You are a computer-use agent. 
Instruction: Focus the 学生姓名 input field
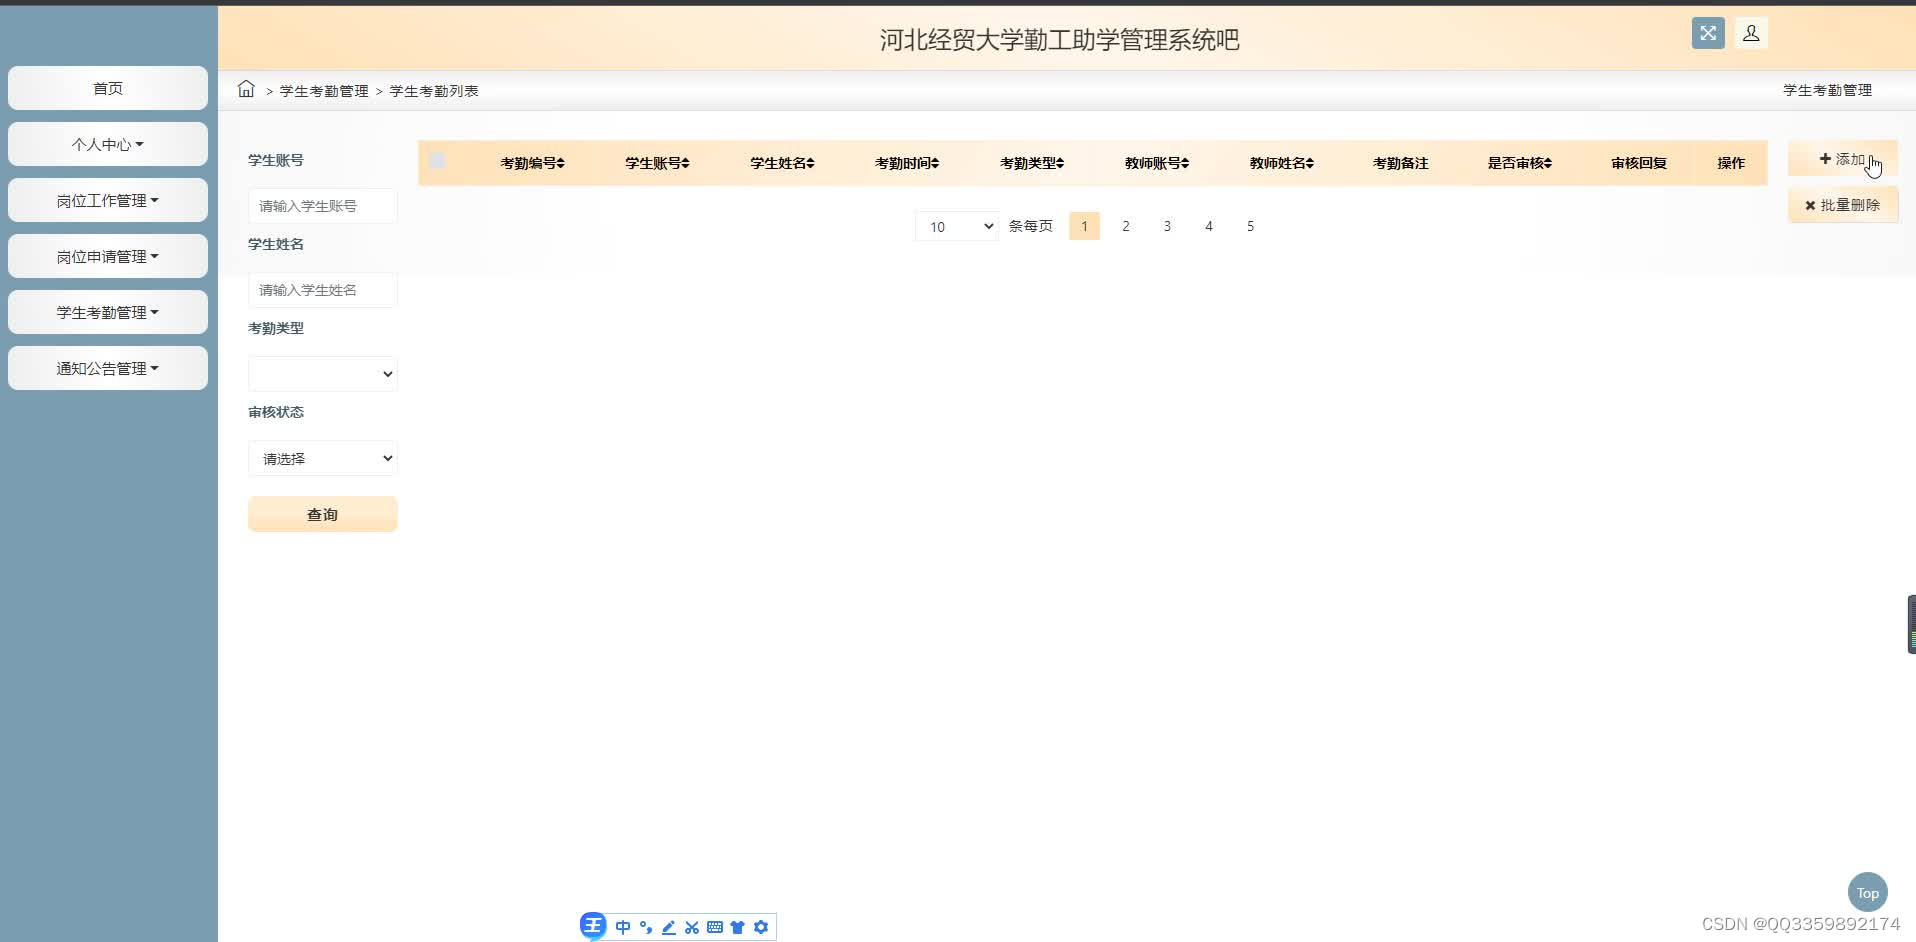click(323, 290)
